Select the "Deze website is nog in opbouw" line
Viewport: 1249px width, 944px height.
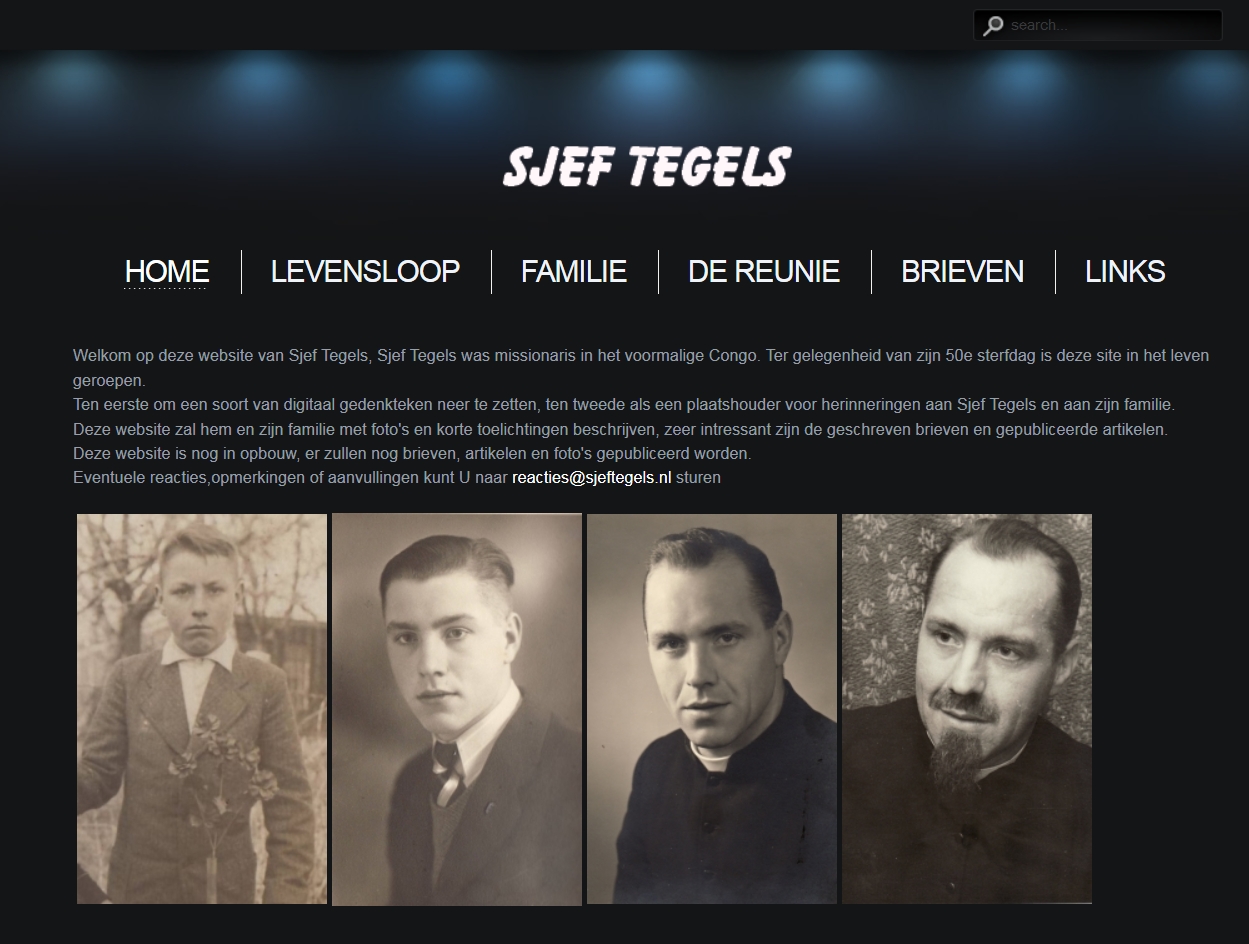point(412,454)
